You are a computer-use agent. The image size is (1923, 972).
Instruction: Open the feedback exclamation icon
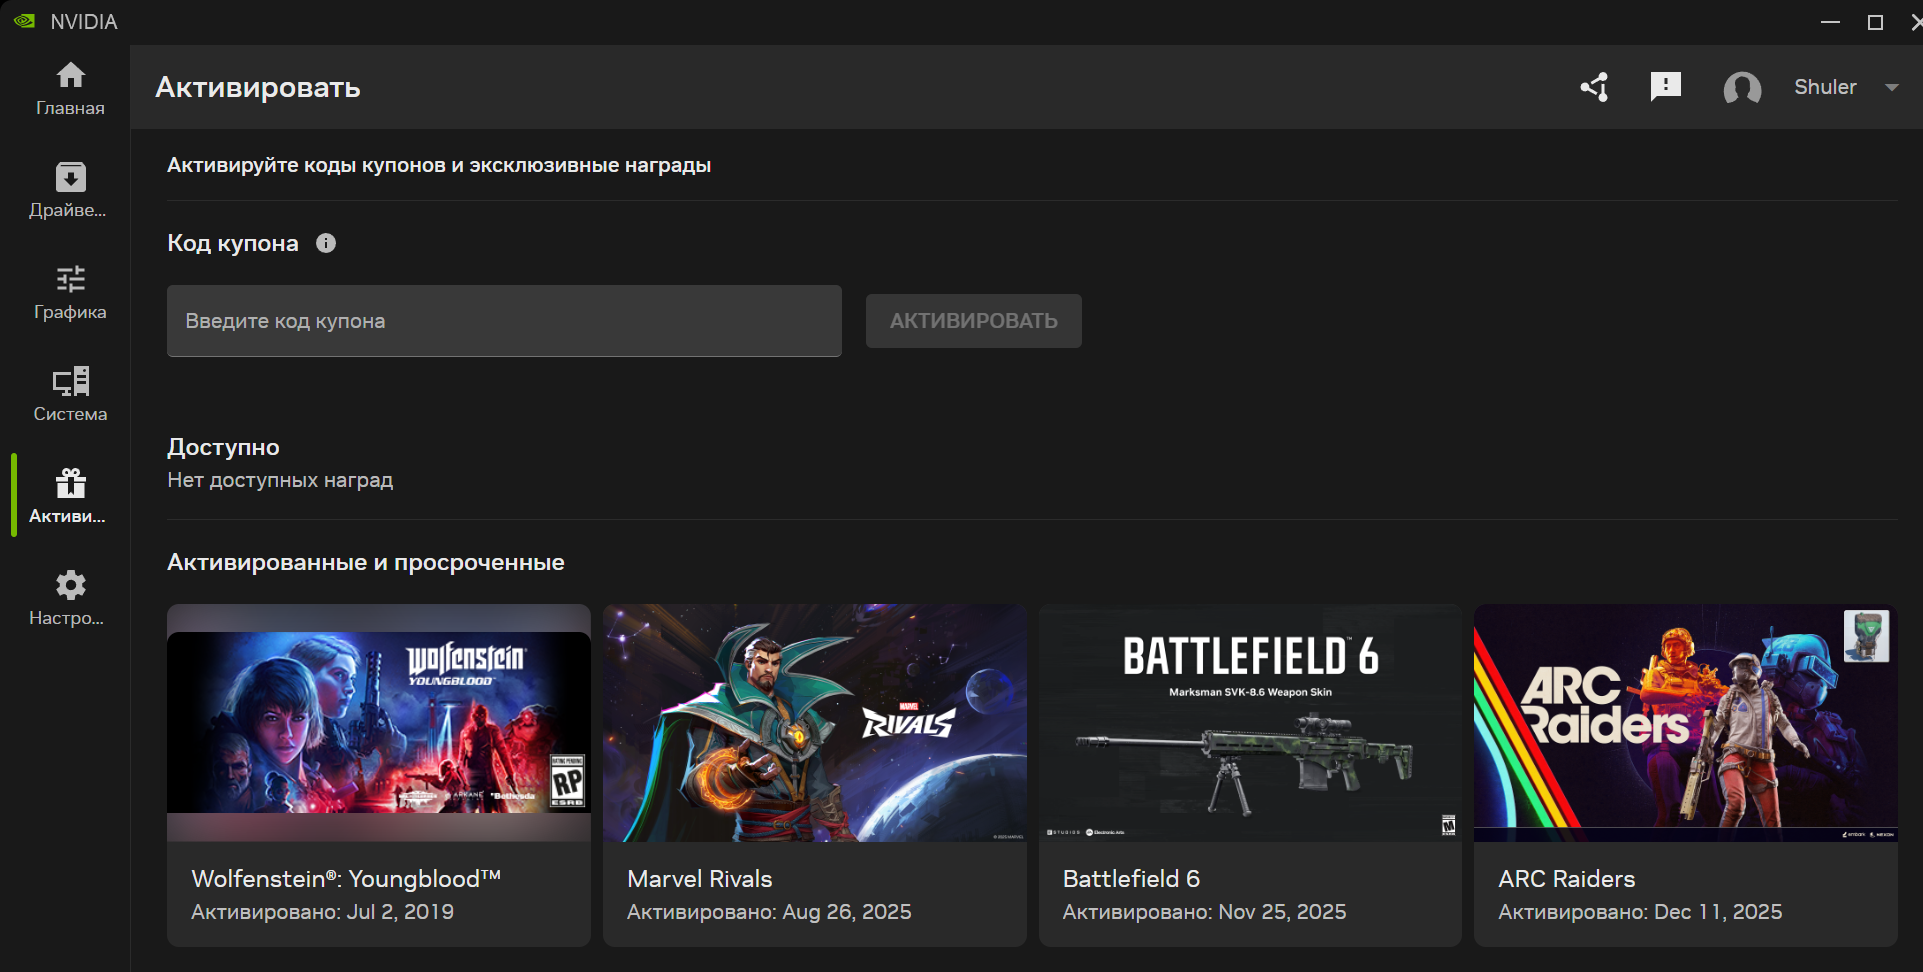(1666, 87)
